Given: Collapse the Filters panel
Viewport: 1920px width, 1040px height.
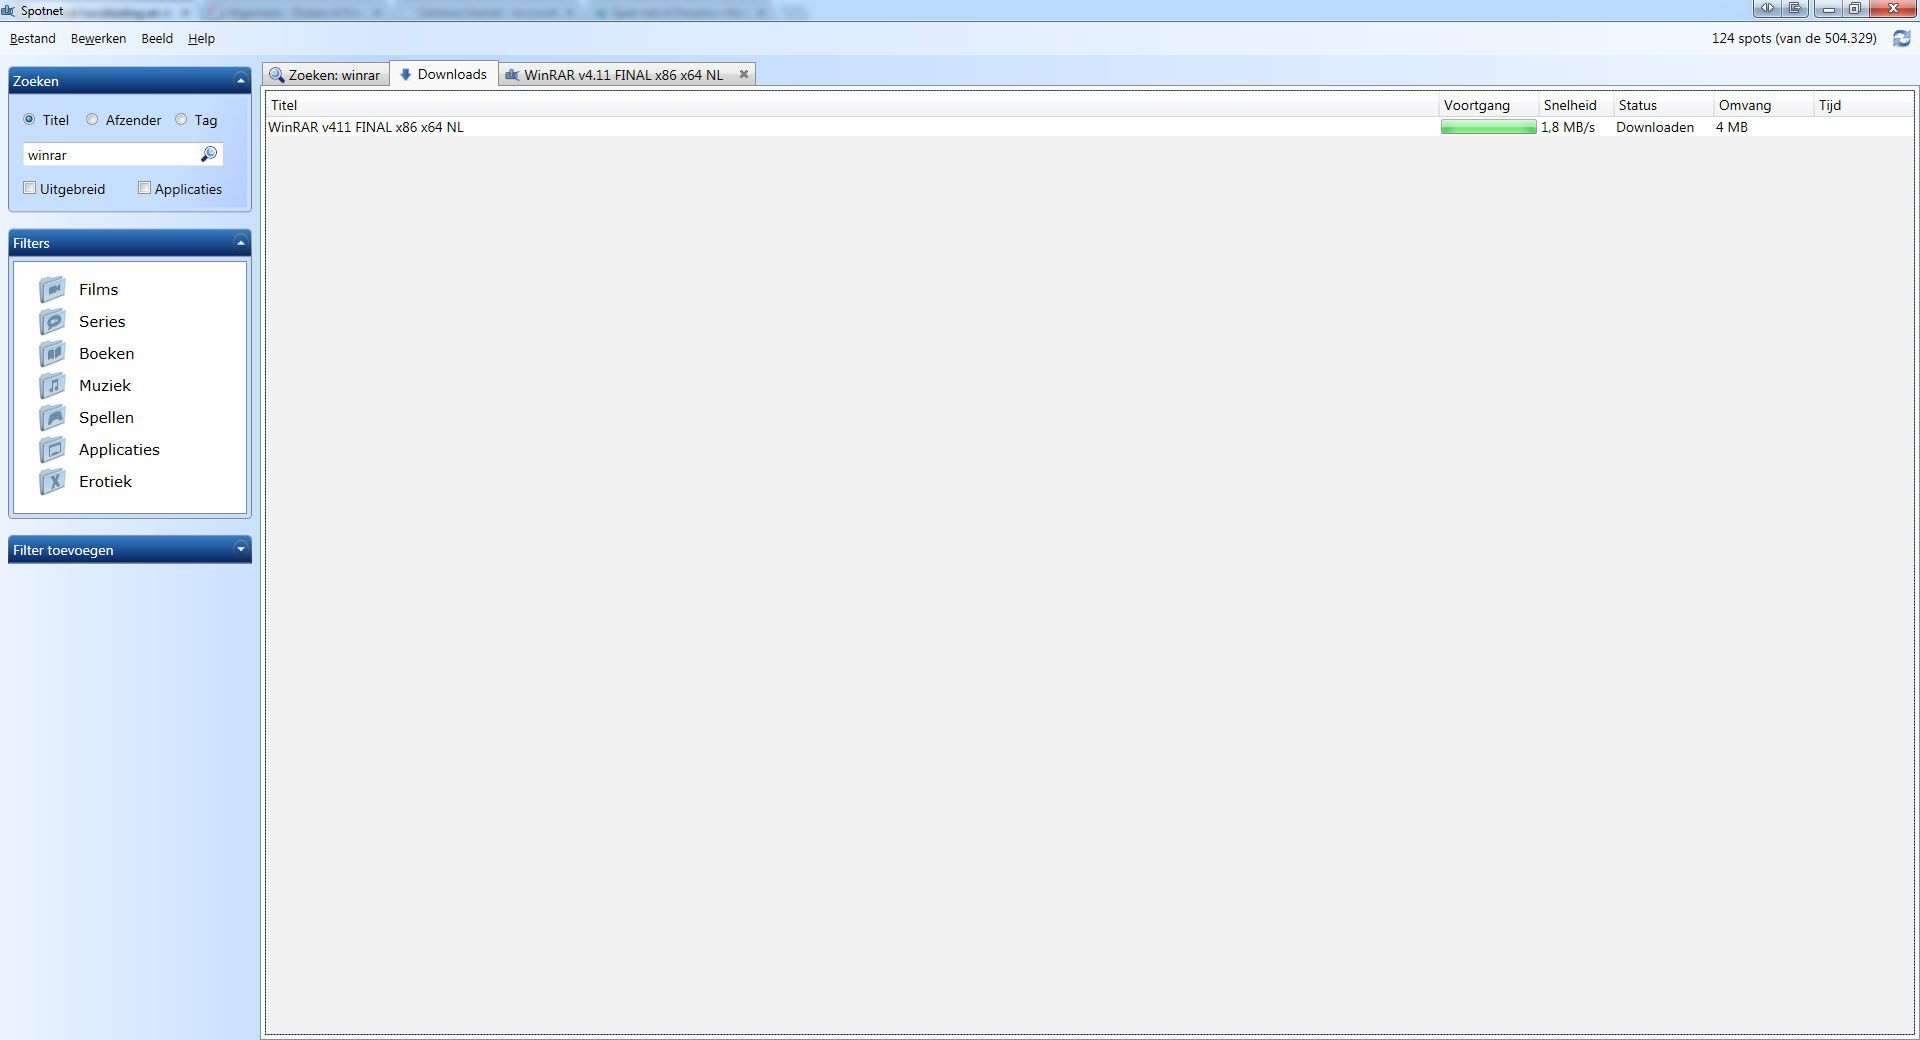Looking at the screenshot, I should pos(240,242).
